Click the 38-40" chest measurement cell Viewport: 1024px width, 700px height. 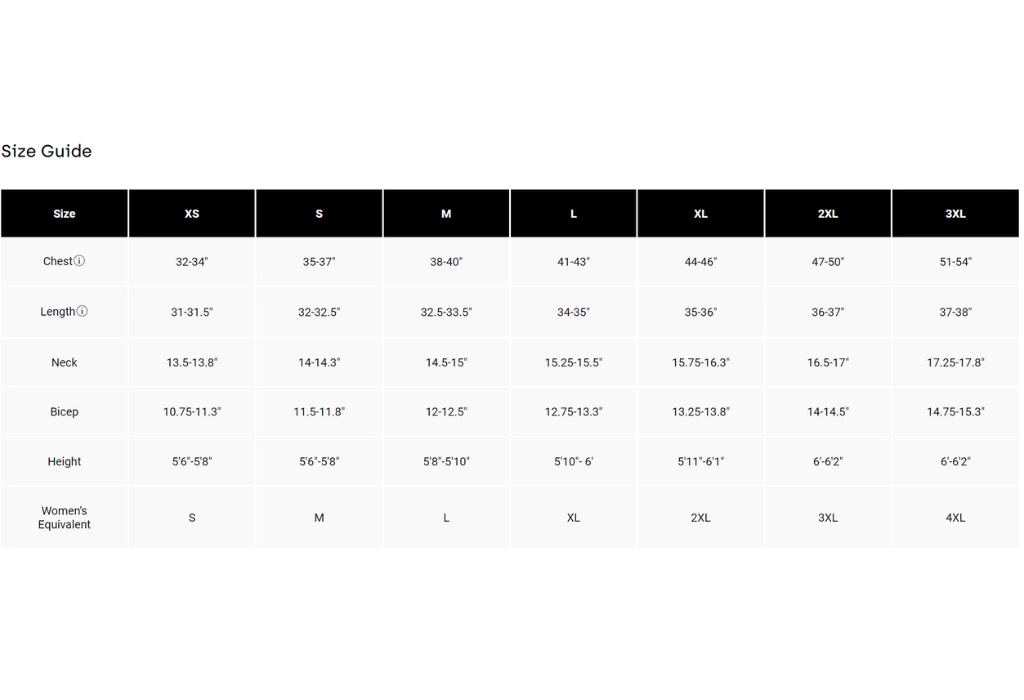pyautogui.click(x=446, y=262)
